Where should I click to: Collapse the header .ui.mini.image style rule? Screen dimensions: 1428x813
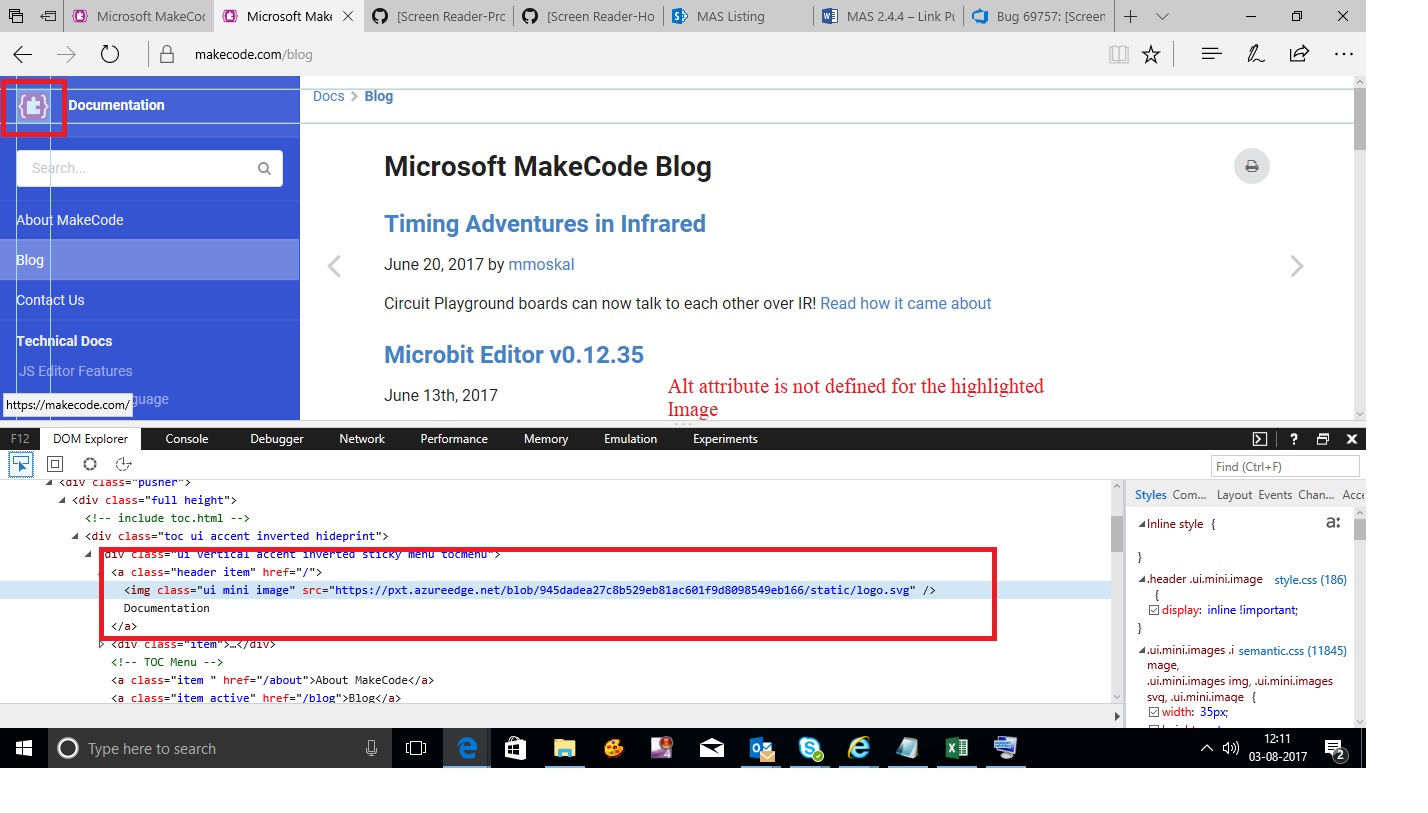click(x=1142, y=579)
